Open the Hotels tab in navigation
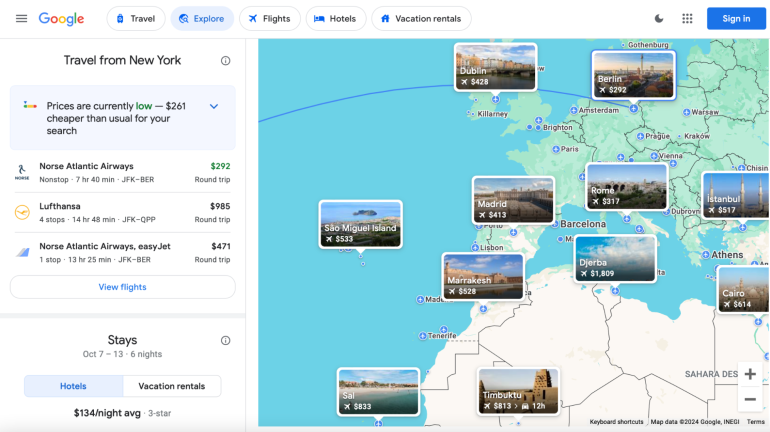The height and width of the screenshot is (432, 770). coord(335,19)
